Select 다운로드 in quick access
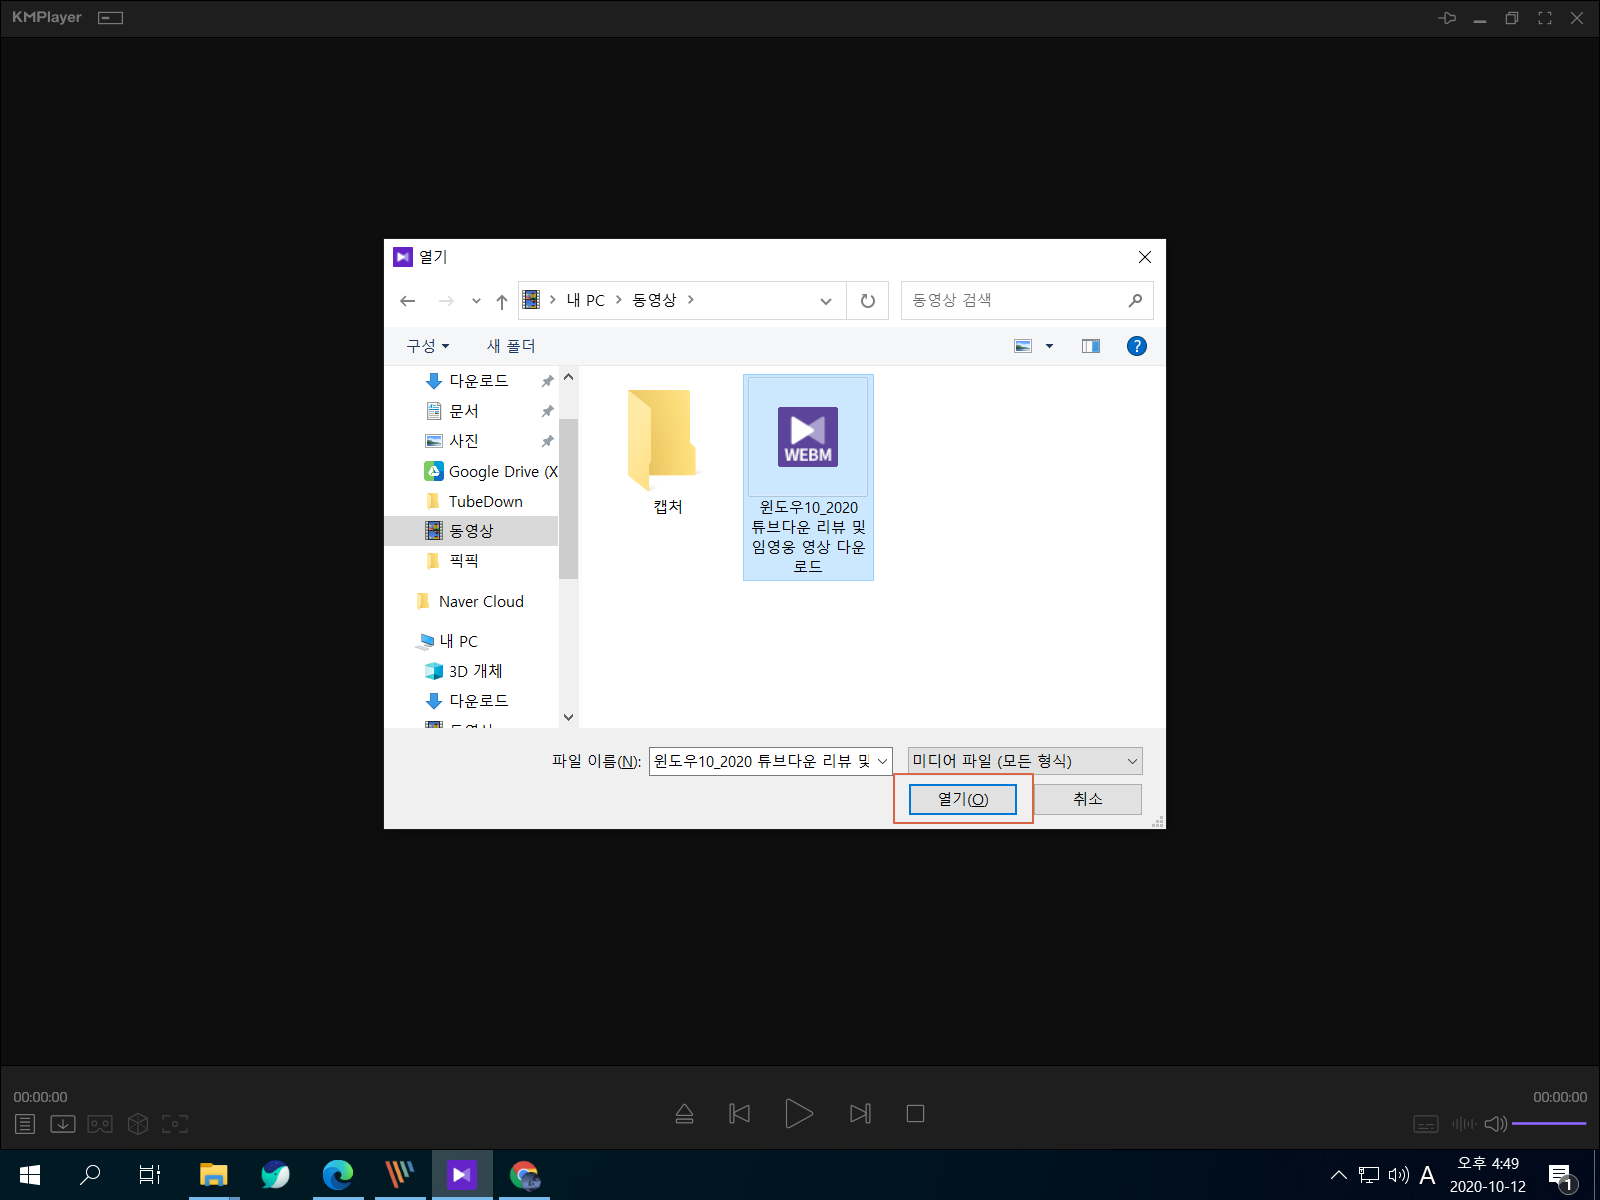This screenshot has width=1600, height=1200. (479, 381)
